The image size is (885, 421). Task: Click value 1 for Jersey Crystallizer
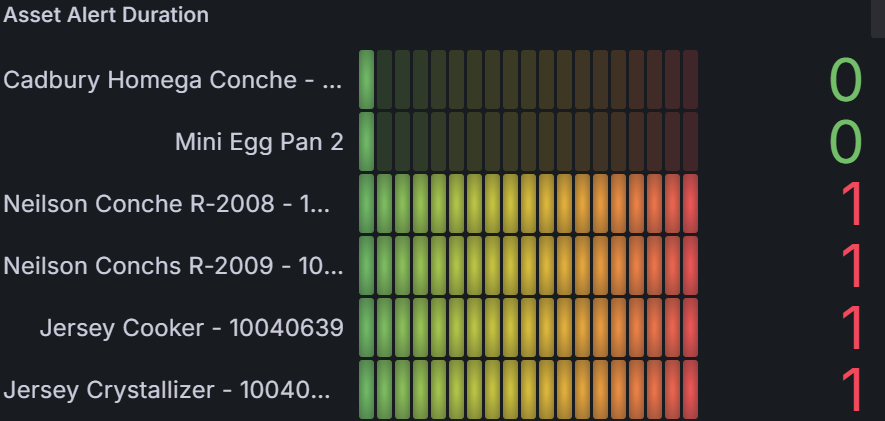[852, 390]
